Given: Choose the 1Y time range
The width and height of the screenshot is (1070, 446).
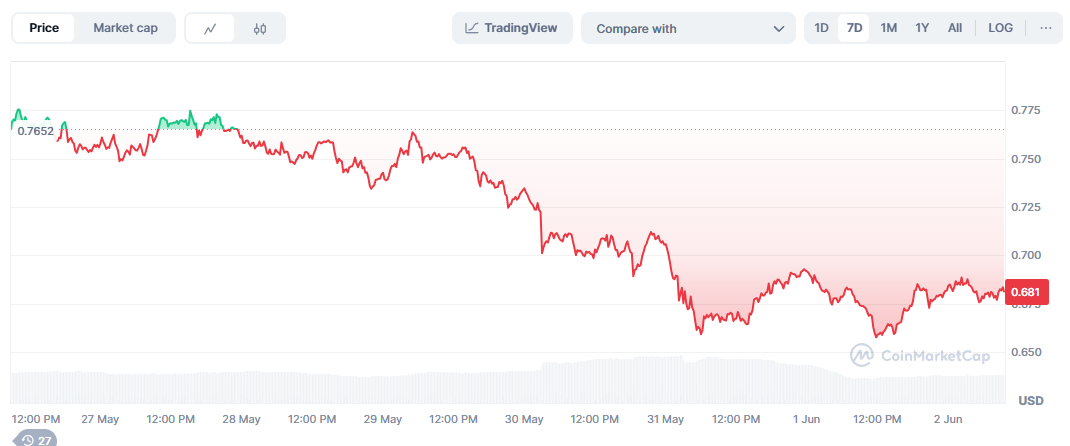Looking at the screenshot, I should coord(922,28).
